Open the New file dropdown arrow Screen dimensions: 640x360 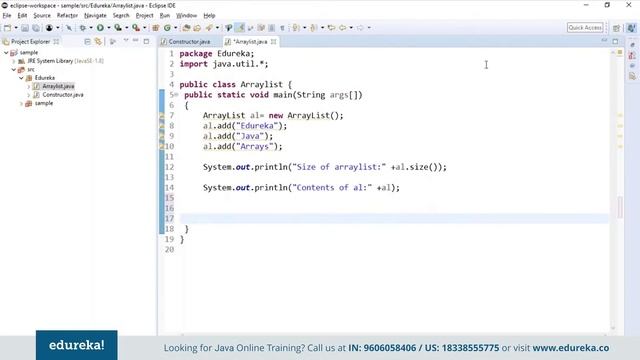click(x=16, y=28)
